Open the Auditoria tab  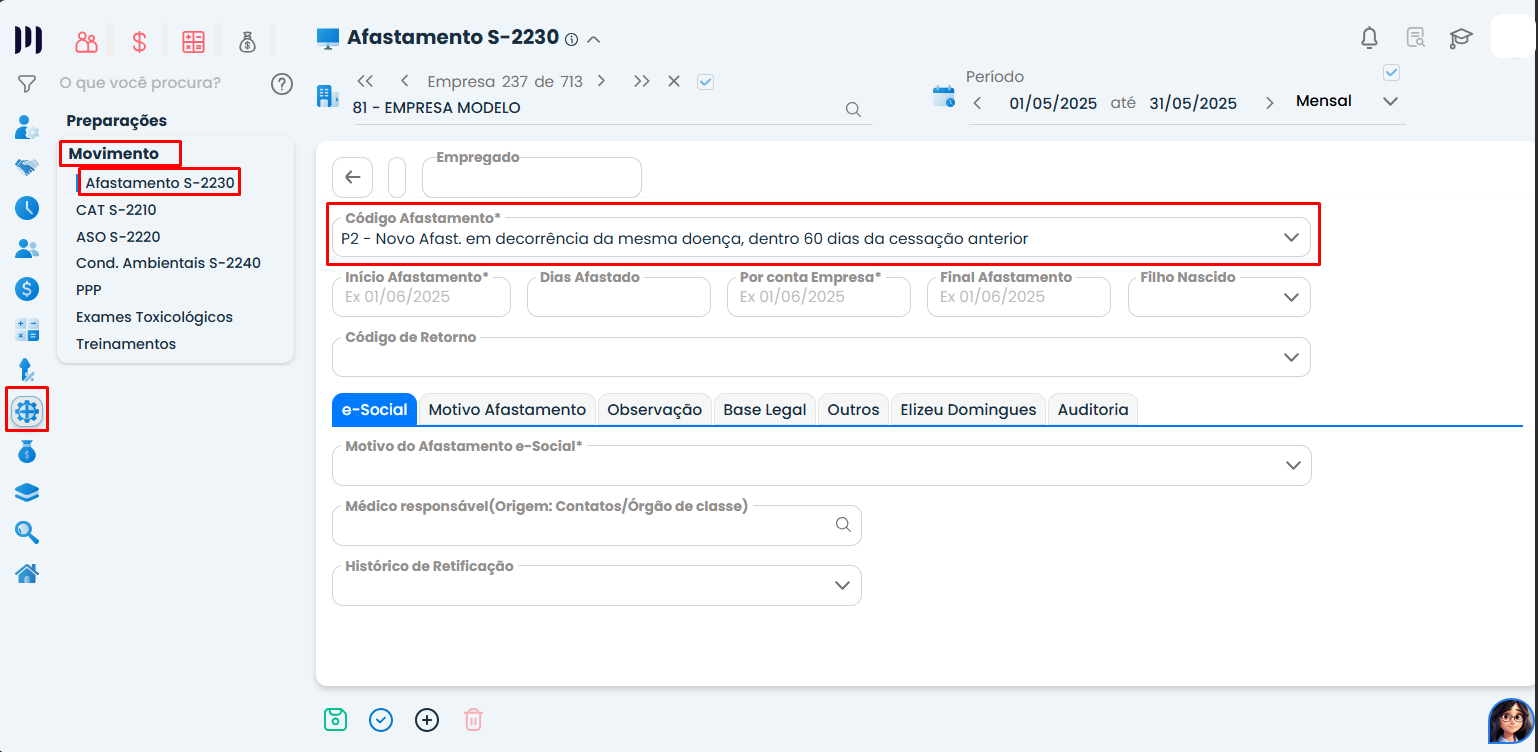pyautogui.click(x=1093, y=409)
